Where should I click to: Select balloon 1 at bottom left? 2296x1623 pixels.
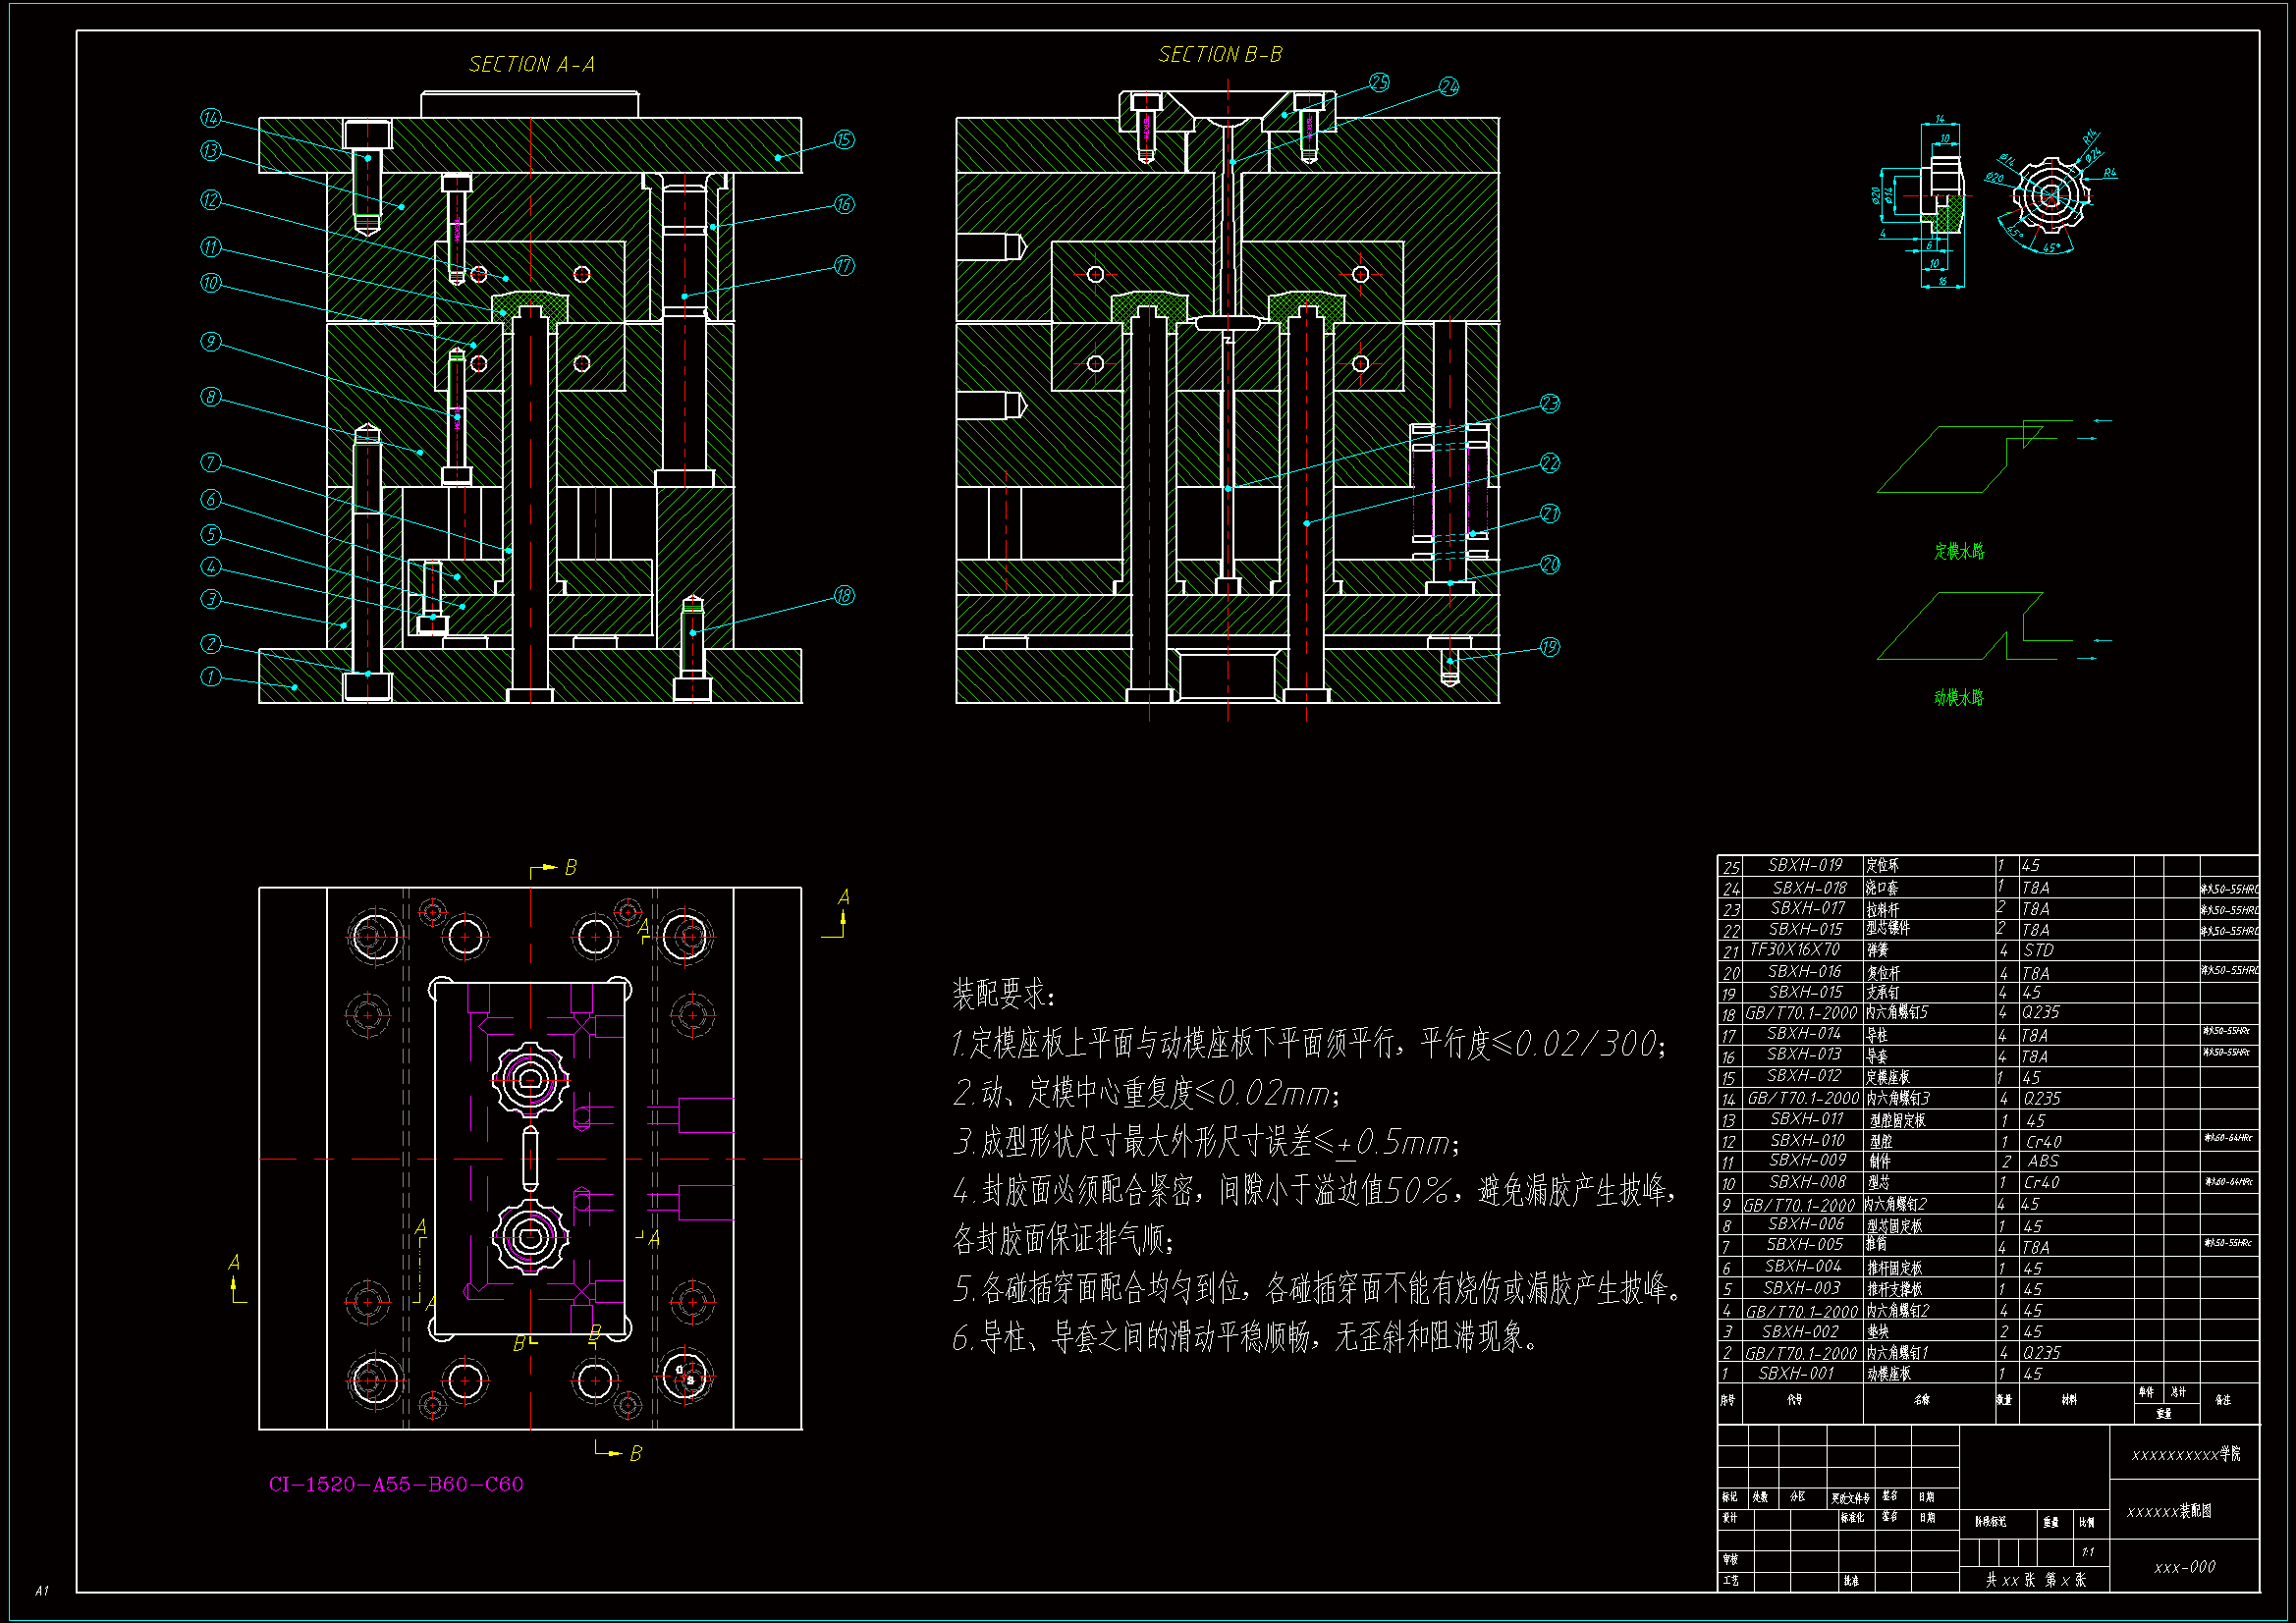click(210, 677)
